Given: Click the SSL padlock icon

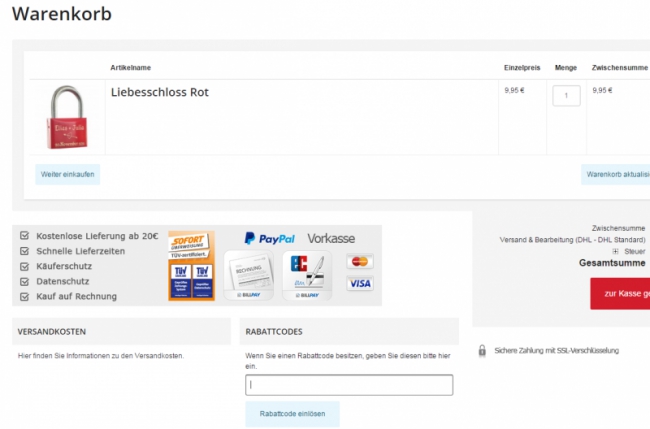Looking at the screenshot, I should point(482,351).
